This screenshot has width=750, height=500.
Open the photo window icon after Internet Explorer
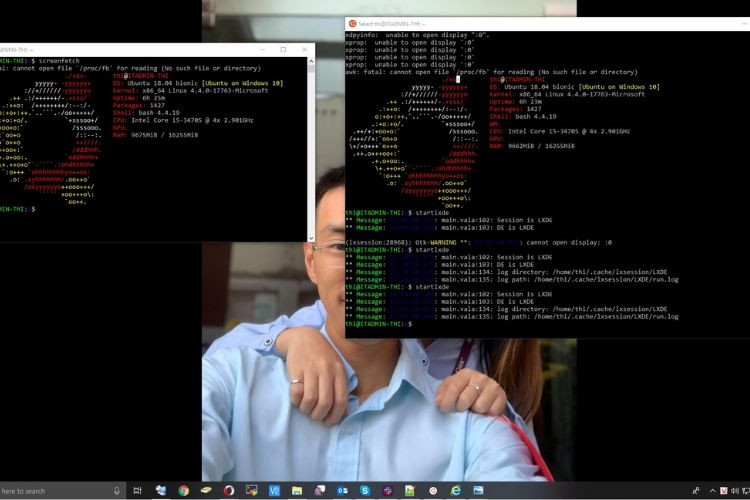(478, 490)
